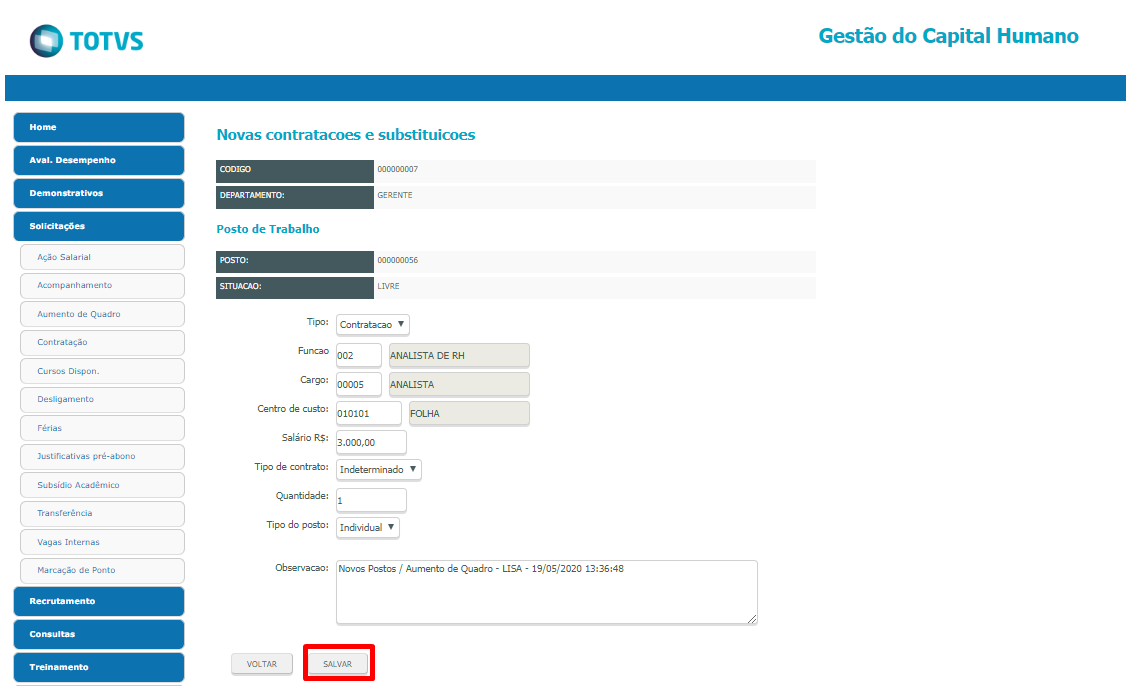Open the Recrutamento menu

pos(99,601)
